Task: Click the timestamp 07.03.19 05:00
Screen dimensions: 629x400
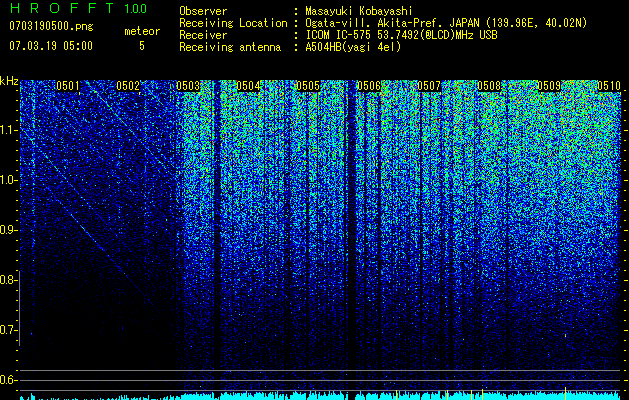Action: 51,46
